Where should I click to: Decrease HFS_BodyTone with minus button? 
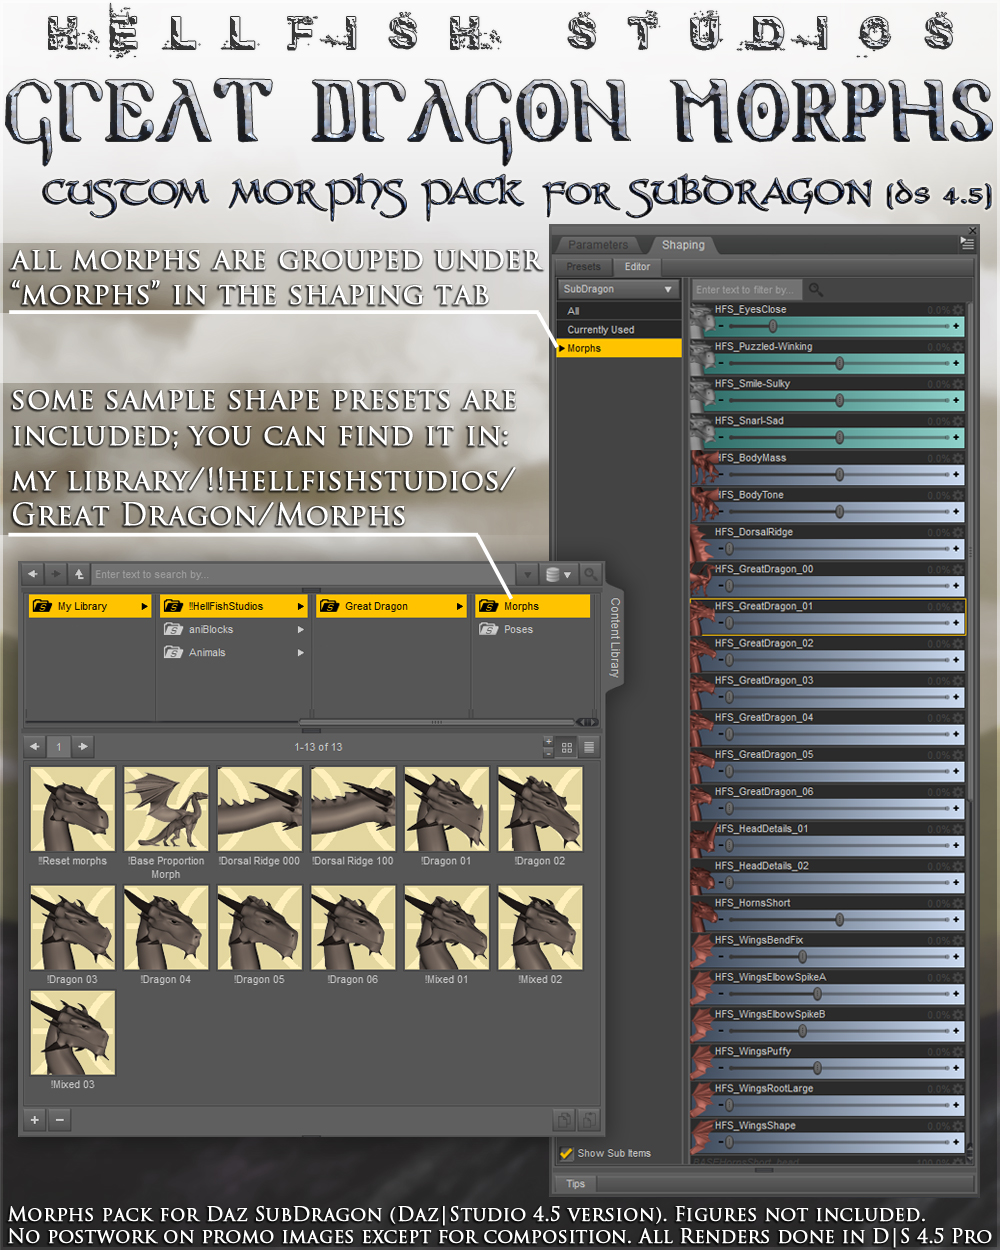pos(721,511)
